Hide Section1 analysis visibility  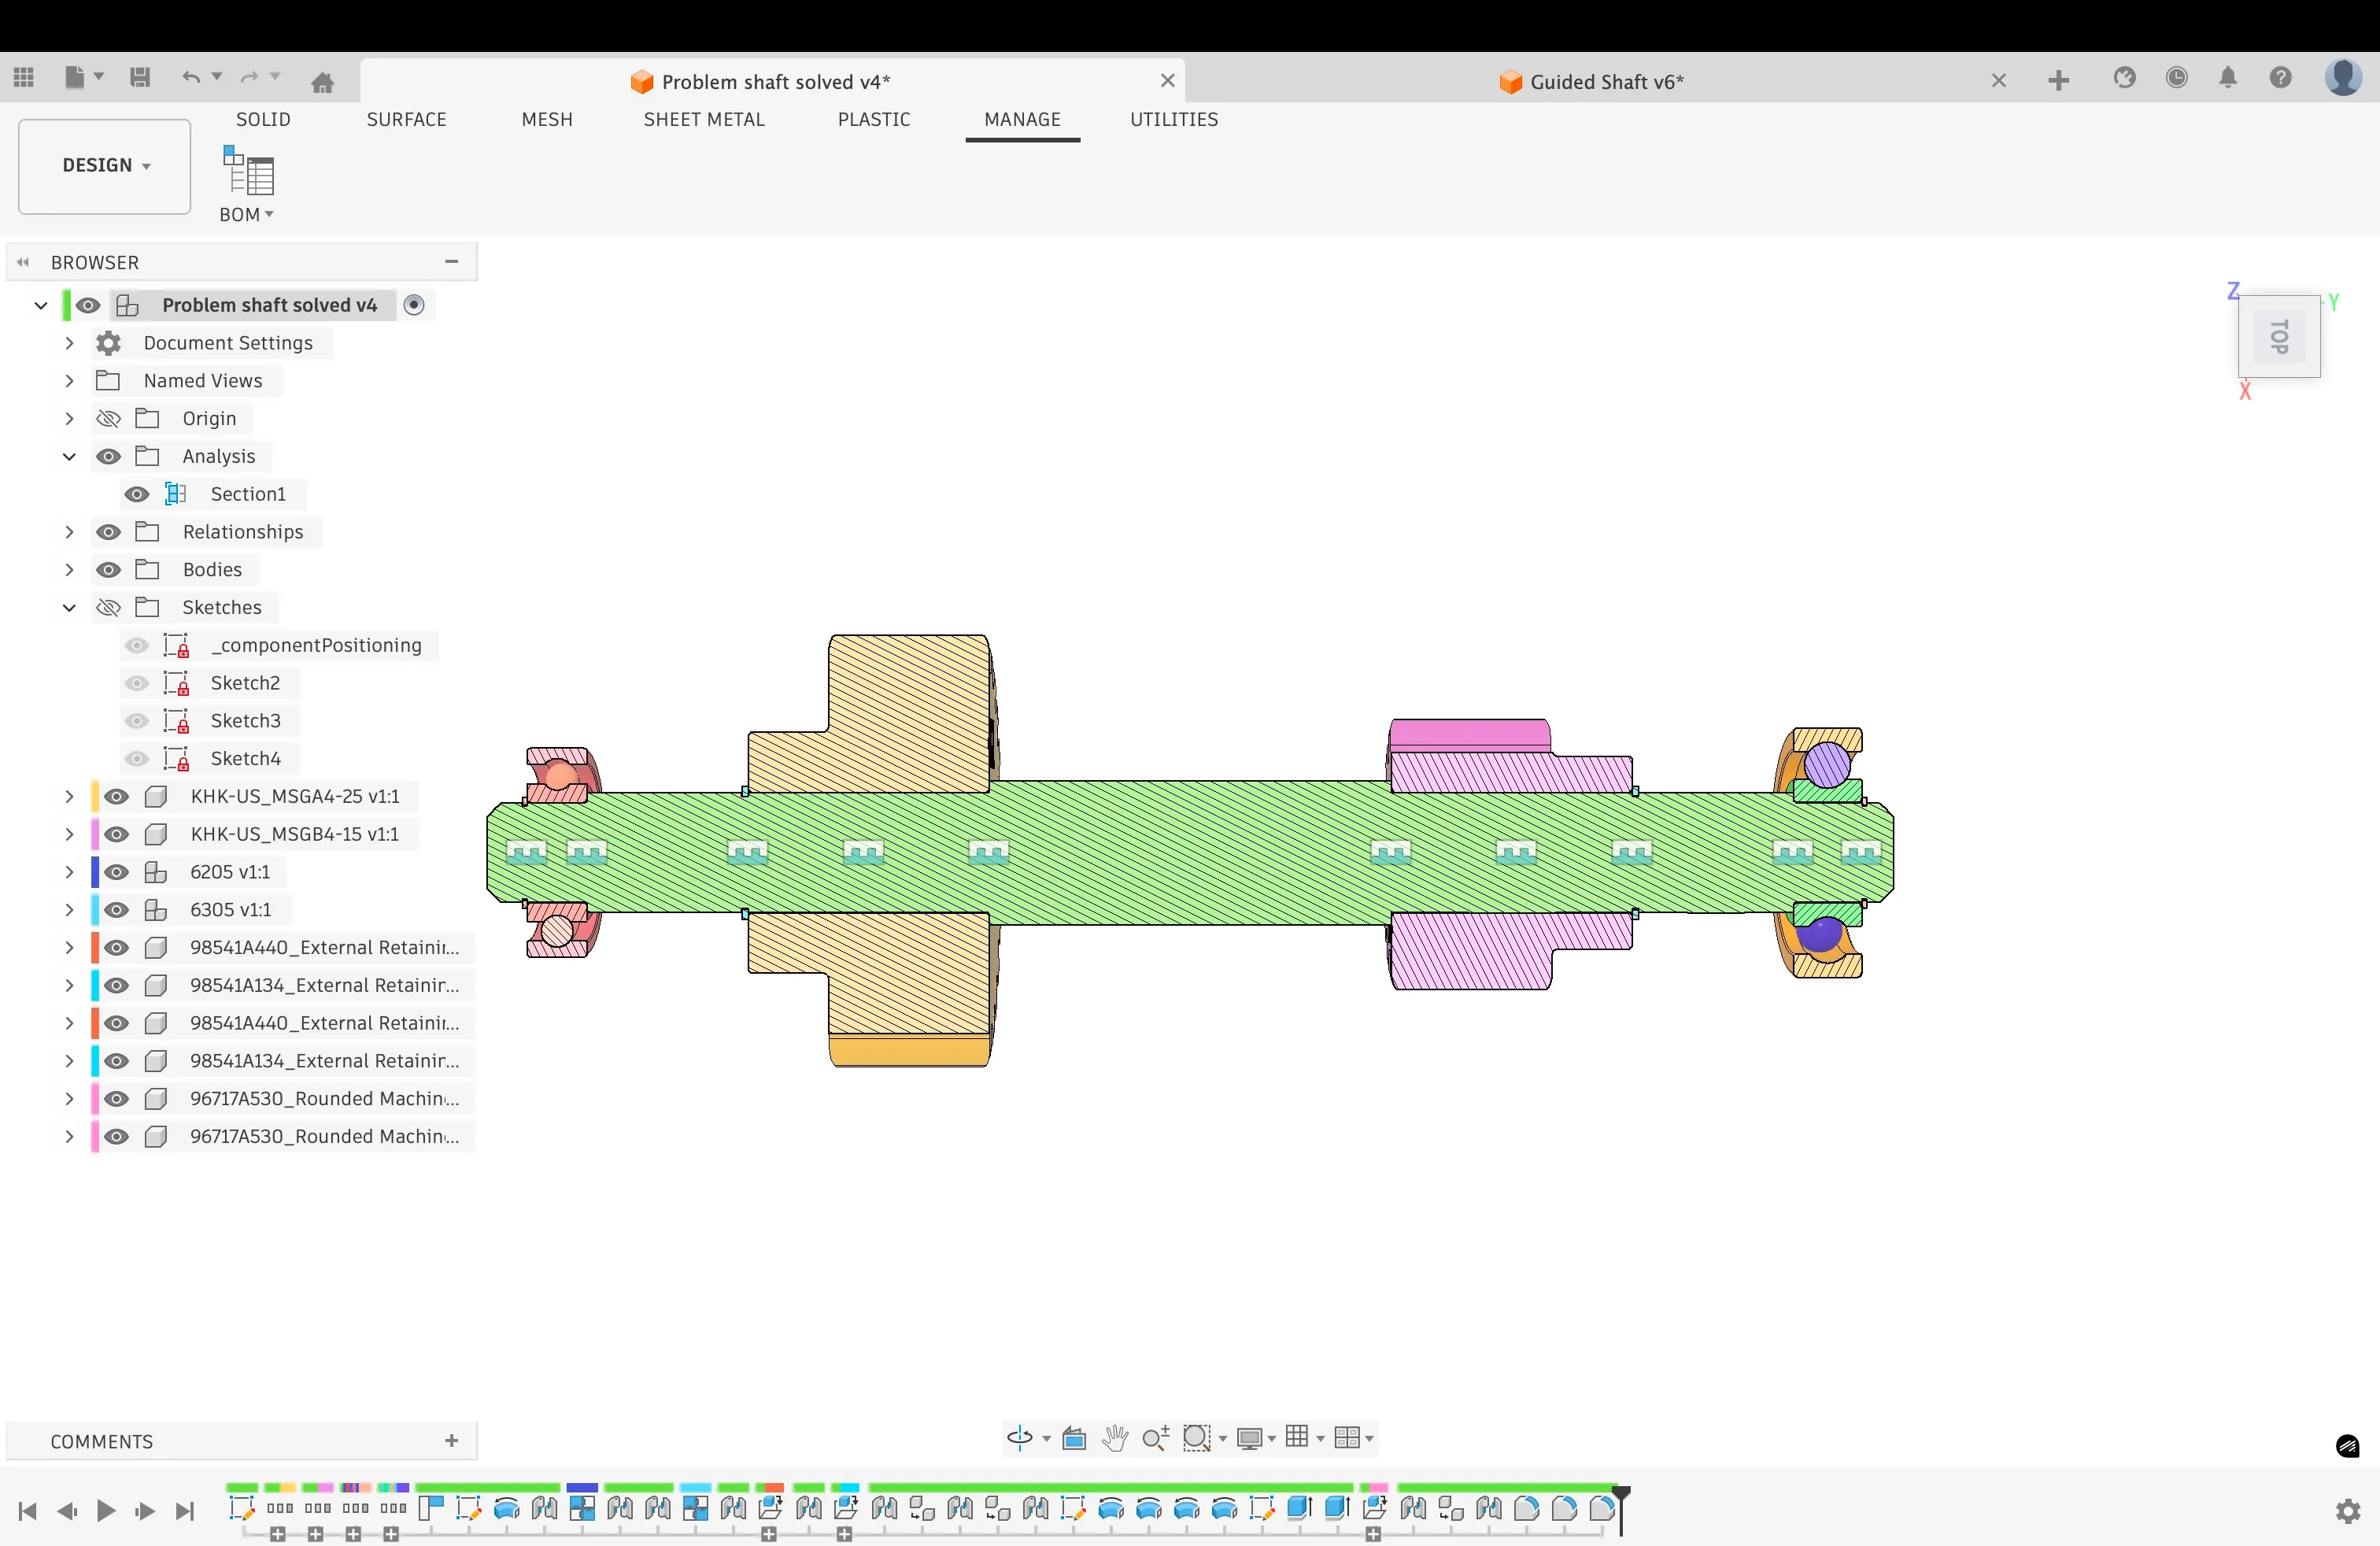(x=137, y=494)
